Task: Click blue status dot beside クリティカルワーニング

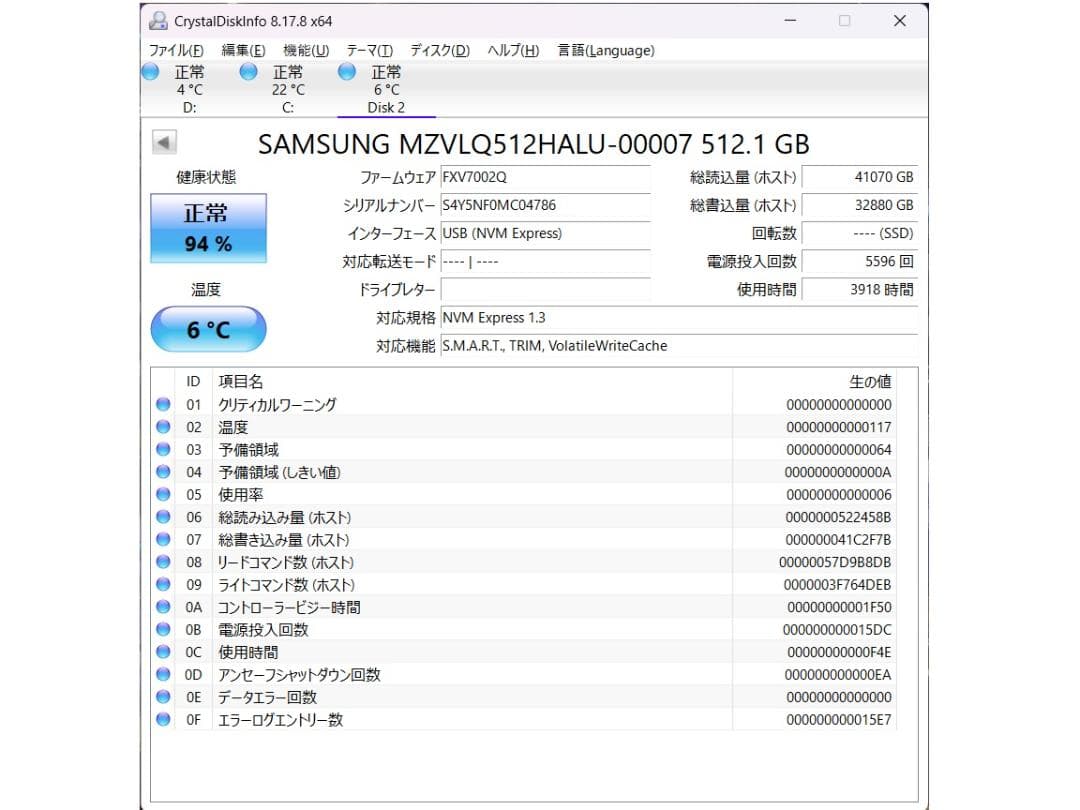Action: tap(163, 404)
